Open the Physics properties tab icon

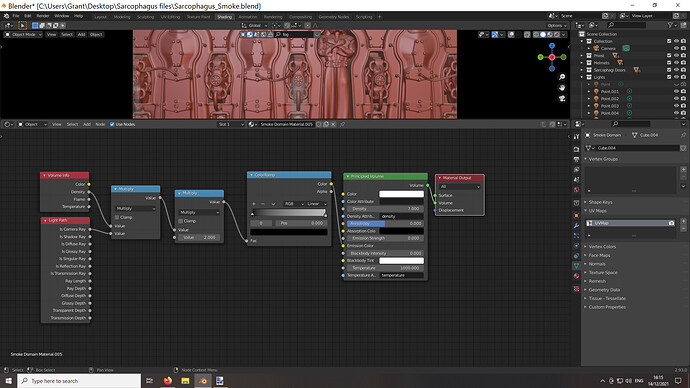point(576,246)
